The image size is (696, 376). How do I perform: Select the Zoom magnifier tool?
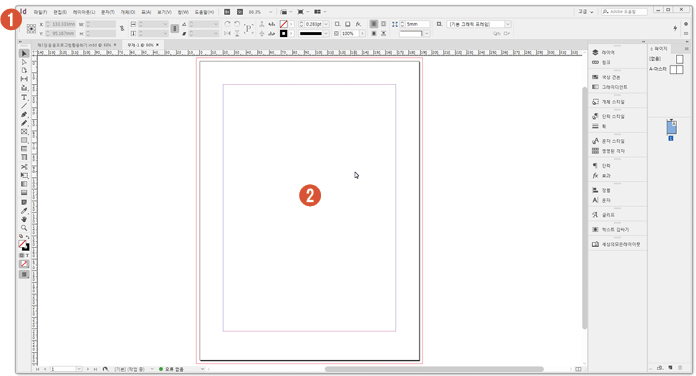point(24,228)
